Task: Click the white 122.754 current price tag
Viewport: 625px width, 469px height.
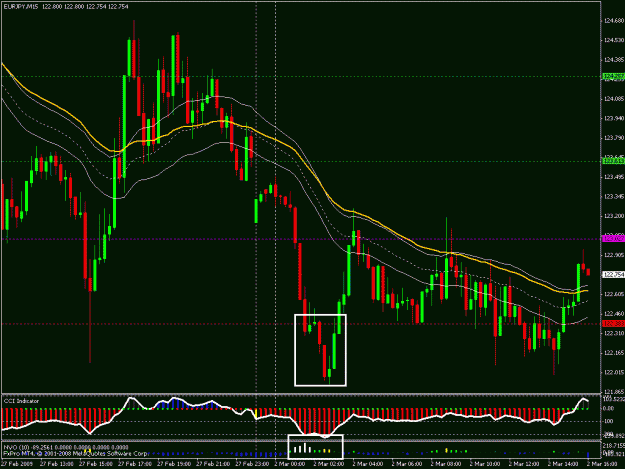Action: pyautogui.click(x=614, y=275)
